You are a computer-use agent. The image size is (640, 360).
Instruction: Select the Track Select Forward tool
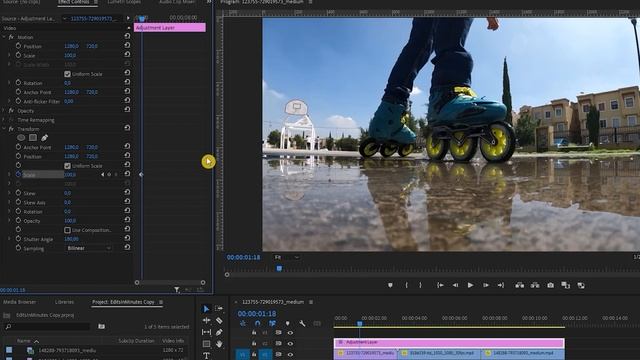(219, 309)
